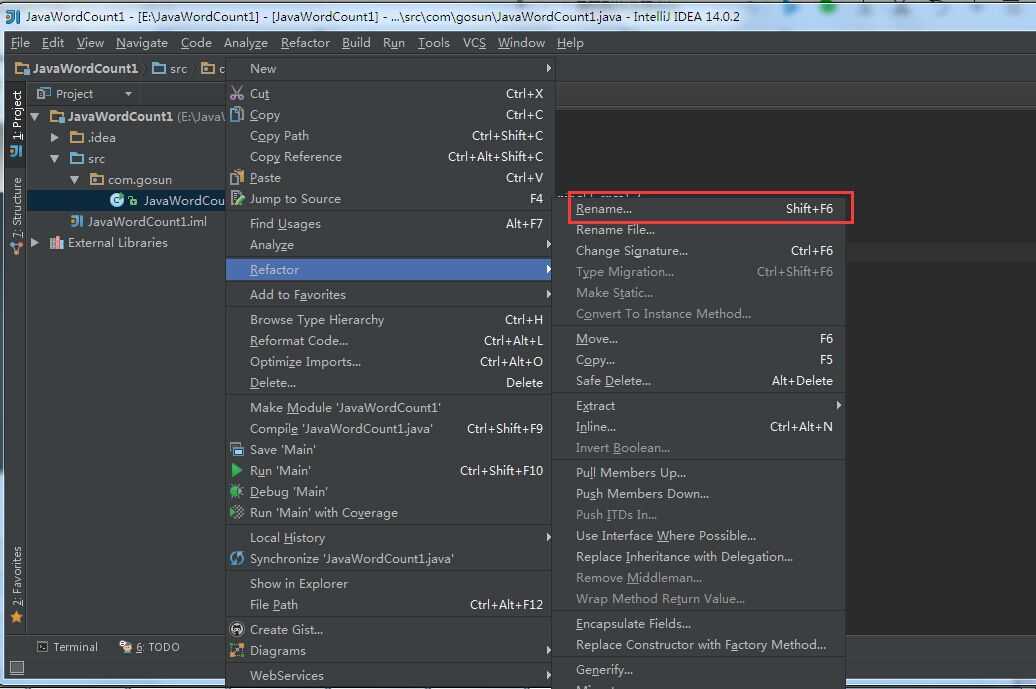Click the Diagrams icon in context menu
Image resolution: width=1036 pixels, height=689 pixels.
(x=237, y=650)
